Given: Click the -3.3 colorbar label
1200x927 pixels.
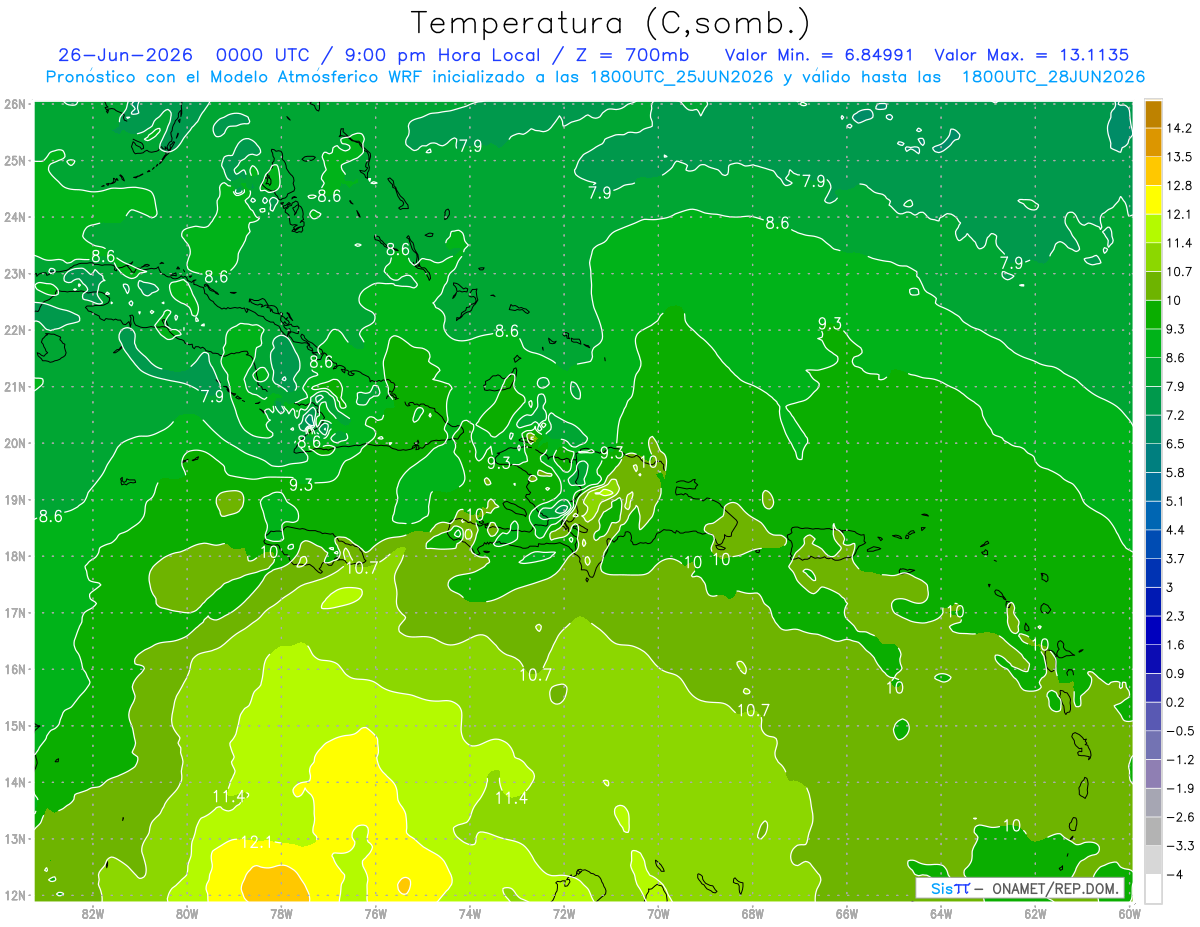Looking at the screenshot, I should tap(1180, 846).
